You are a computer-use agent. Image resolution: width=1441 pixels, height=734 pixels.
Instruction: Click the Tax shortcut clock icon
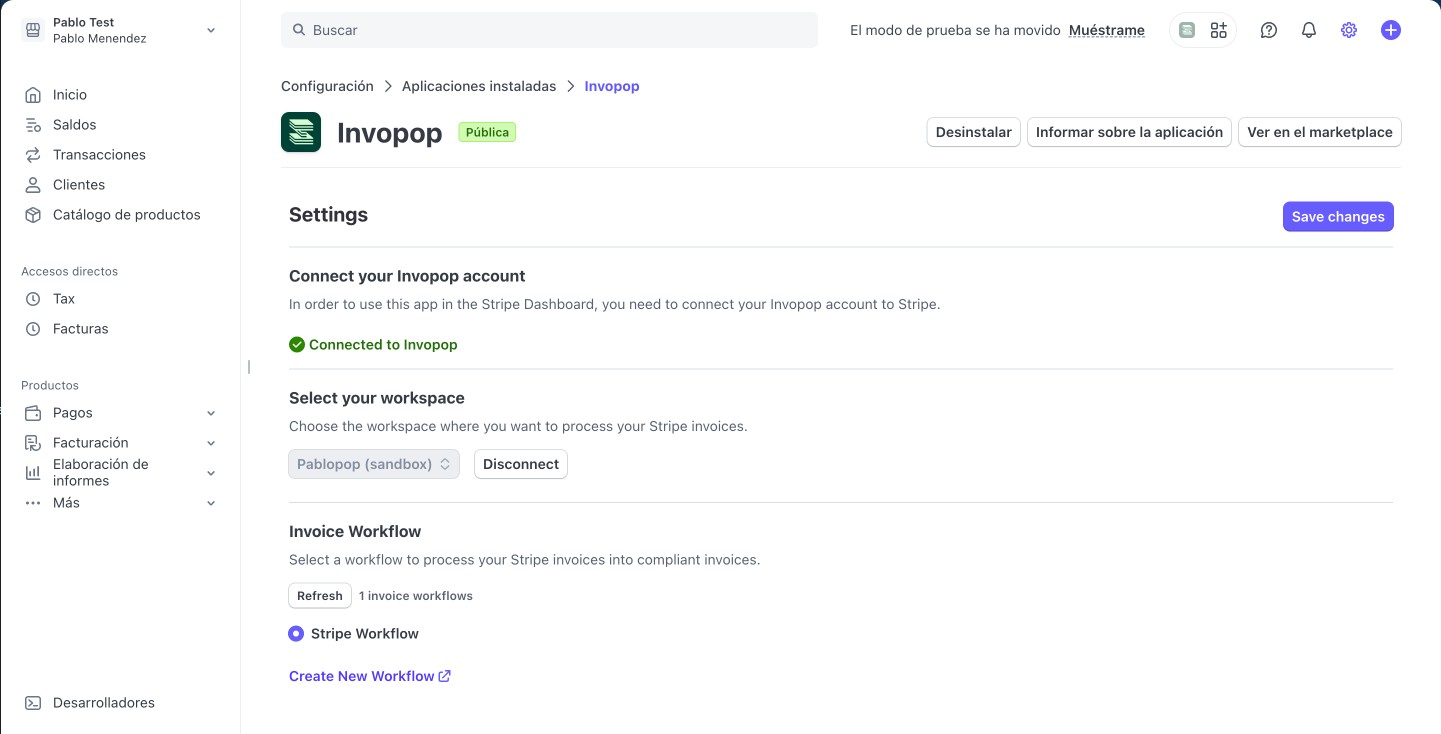click(x=33, y=299)
